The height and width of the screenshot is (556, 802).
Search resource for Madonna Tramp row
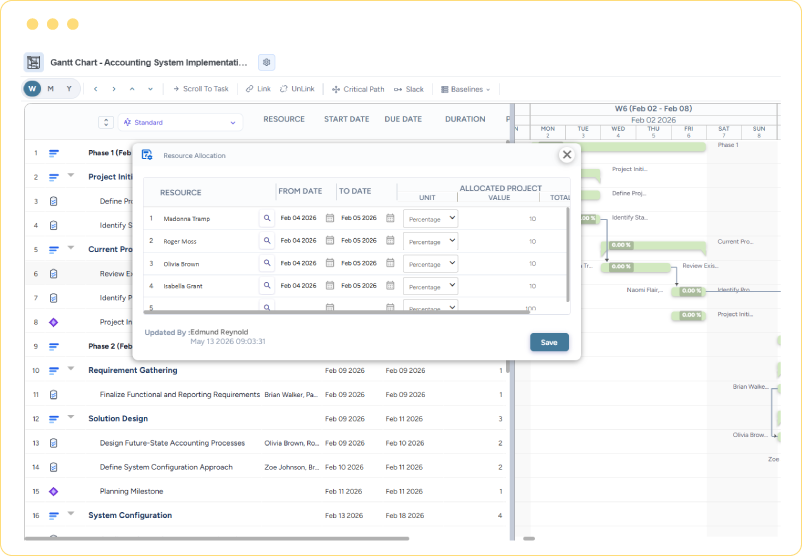pos(267,218)
